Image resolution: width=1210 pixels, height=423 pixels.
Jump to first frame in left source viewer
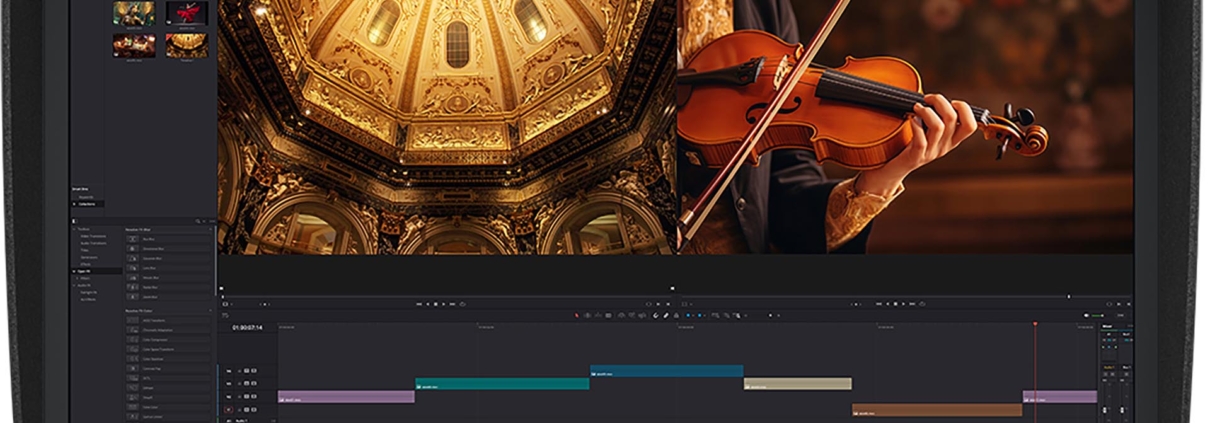(x=419, y=304)
